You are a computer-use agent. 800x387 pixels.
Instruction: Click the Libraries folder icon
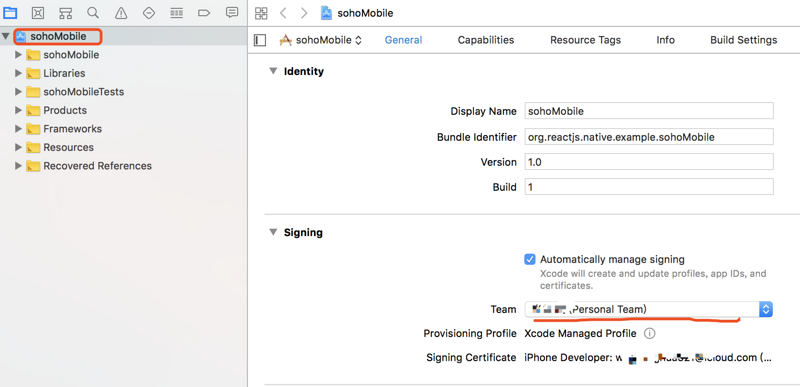pyautogui.click(x=33, y=73)
